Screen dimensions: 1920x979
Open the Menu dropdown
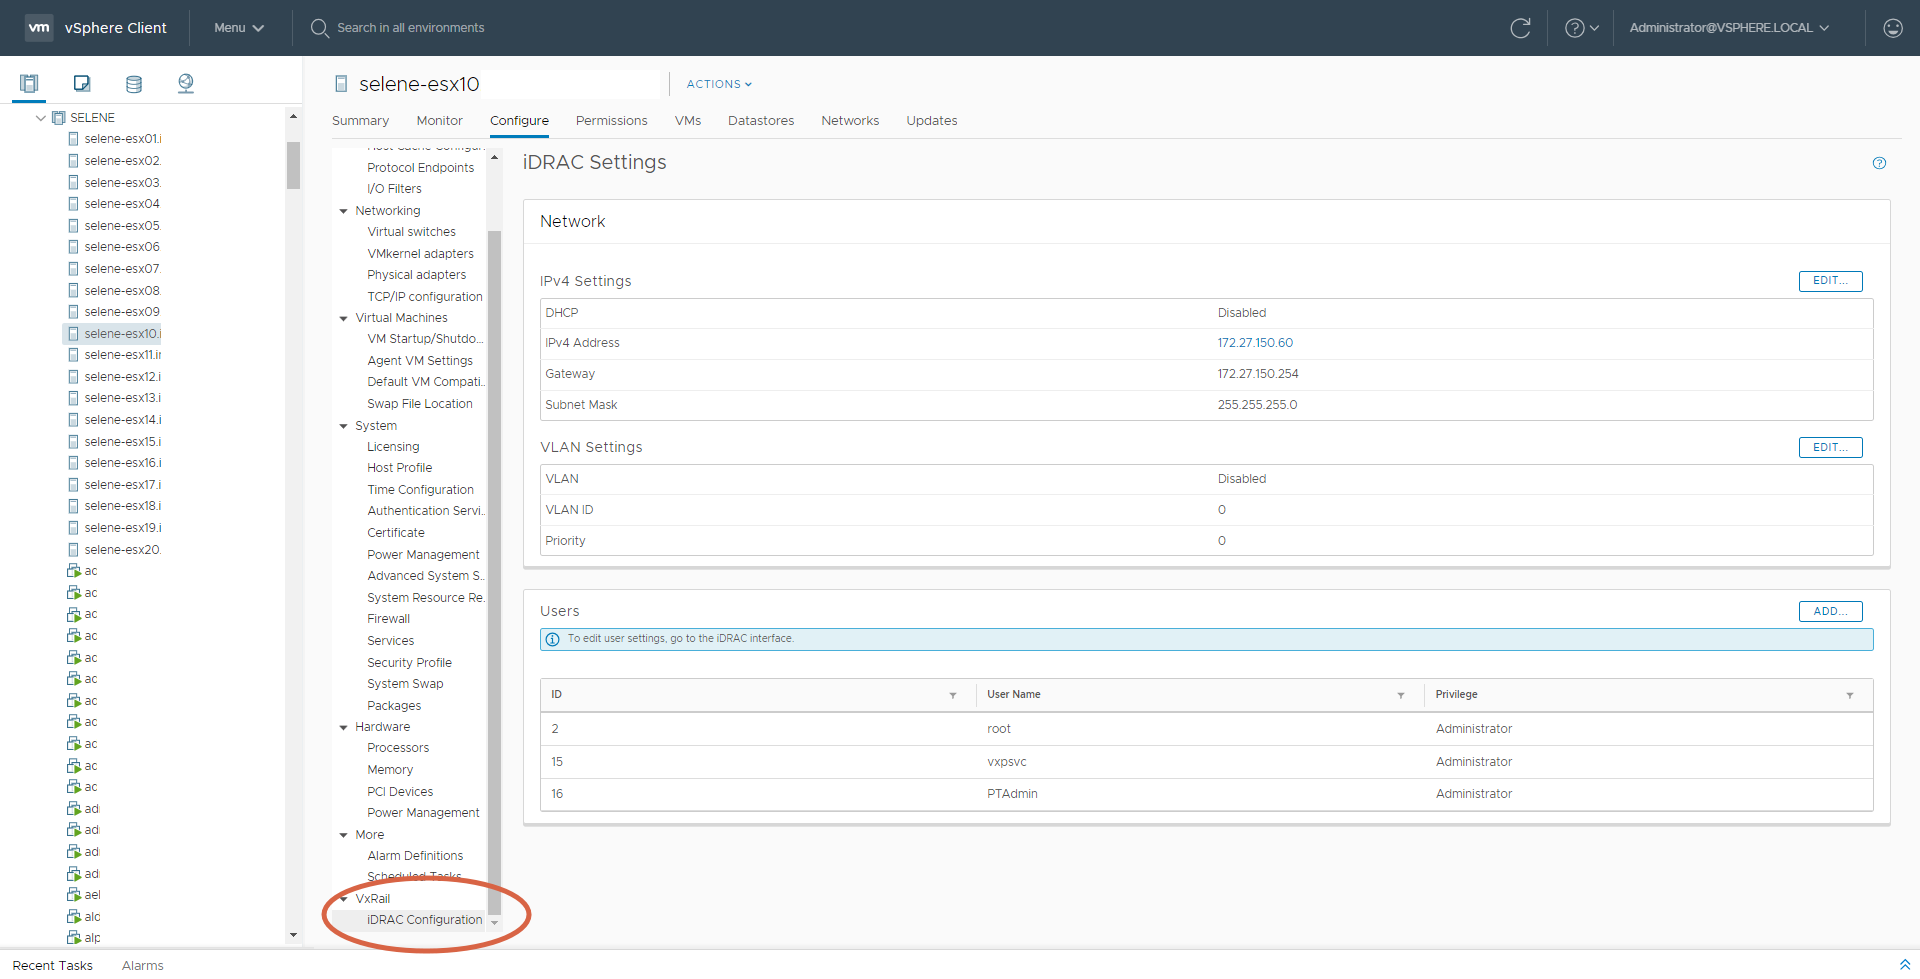(x=239, y=28)
